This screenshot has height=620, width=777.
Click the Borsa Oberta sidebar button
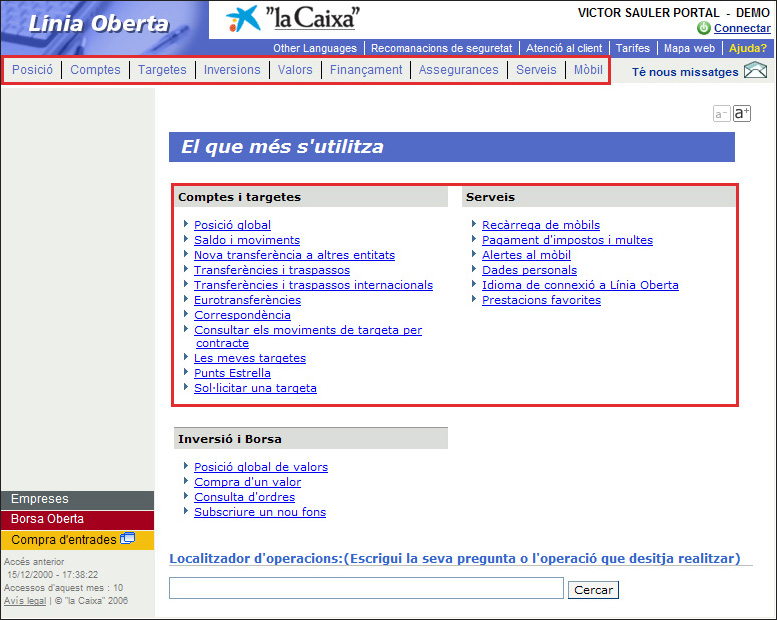click(77, 519)
